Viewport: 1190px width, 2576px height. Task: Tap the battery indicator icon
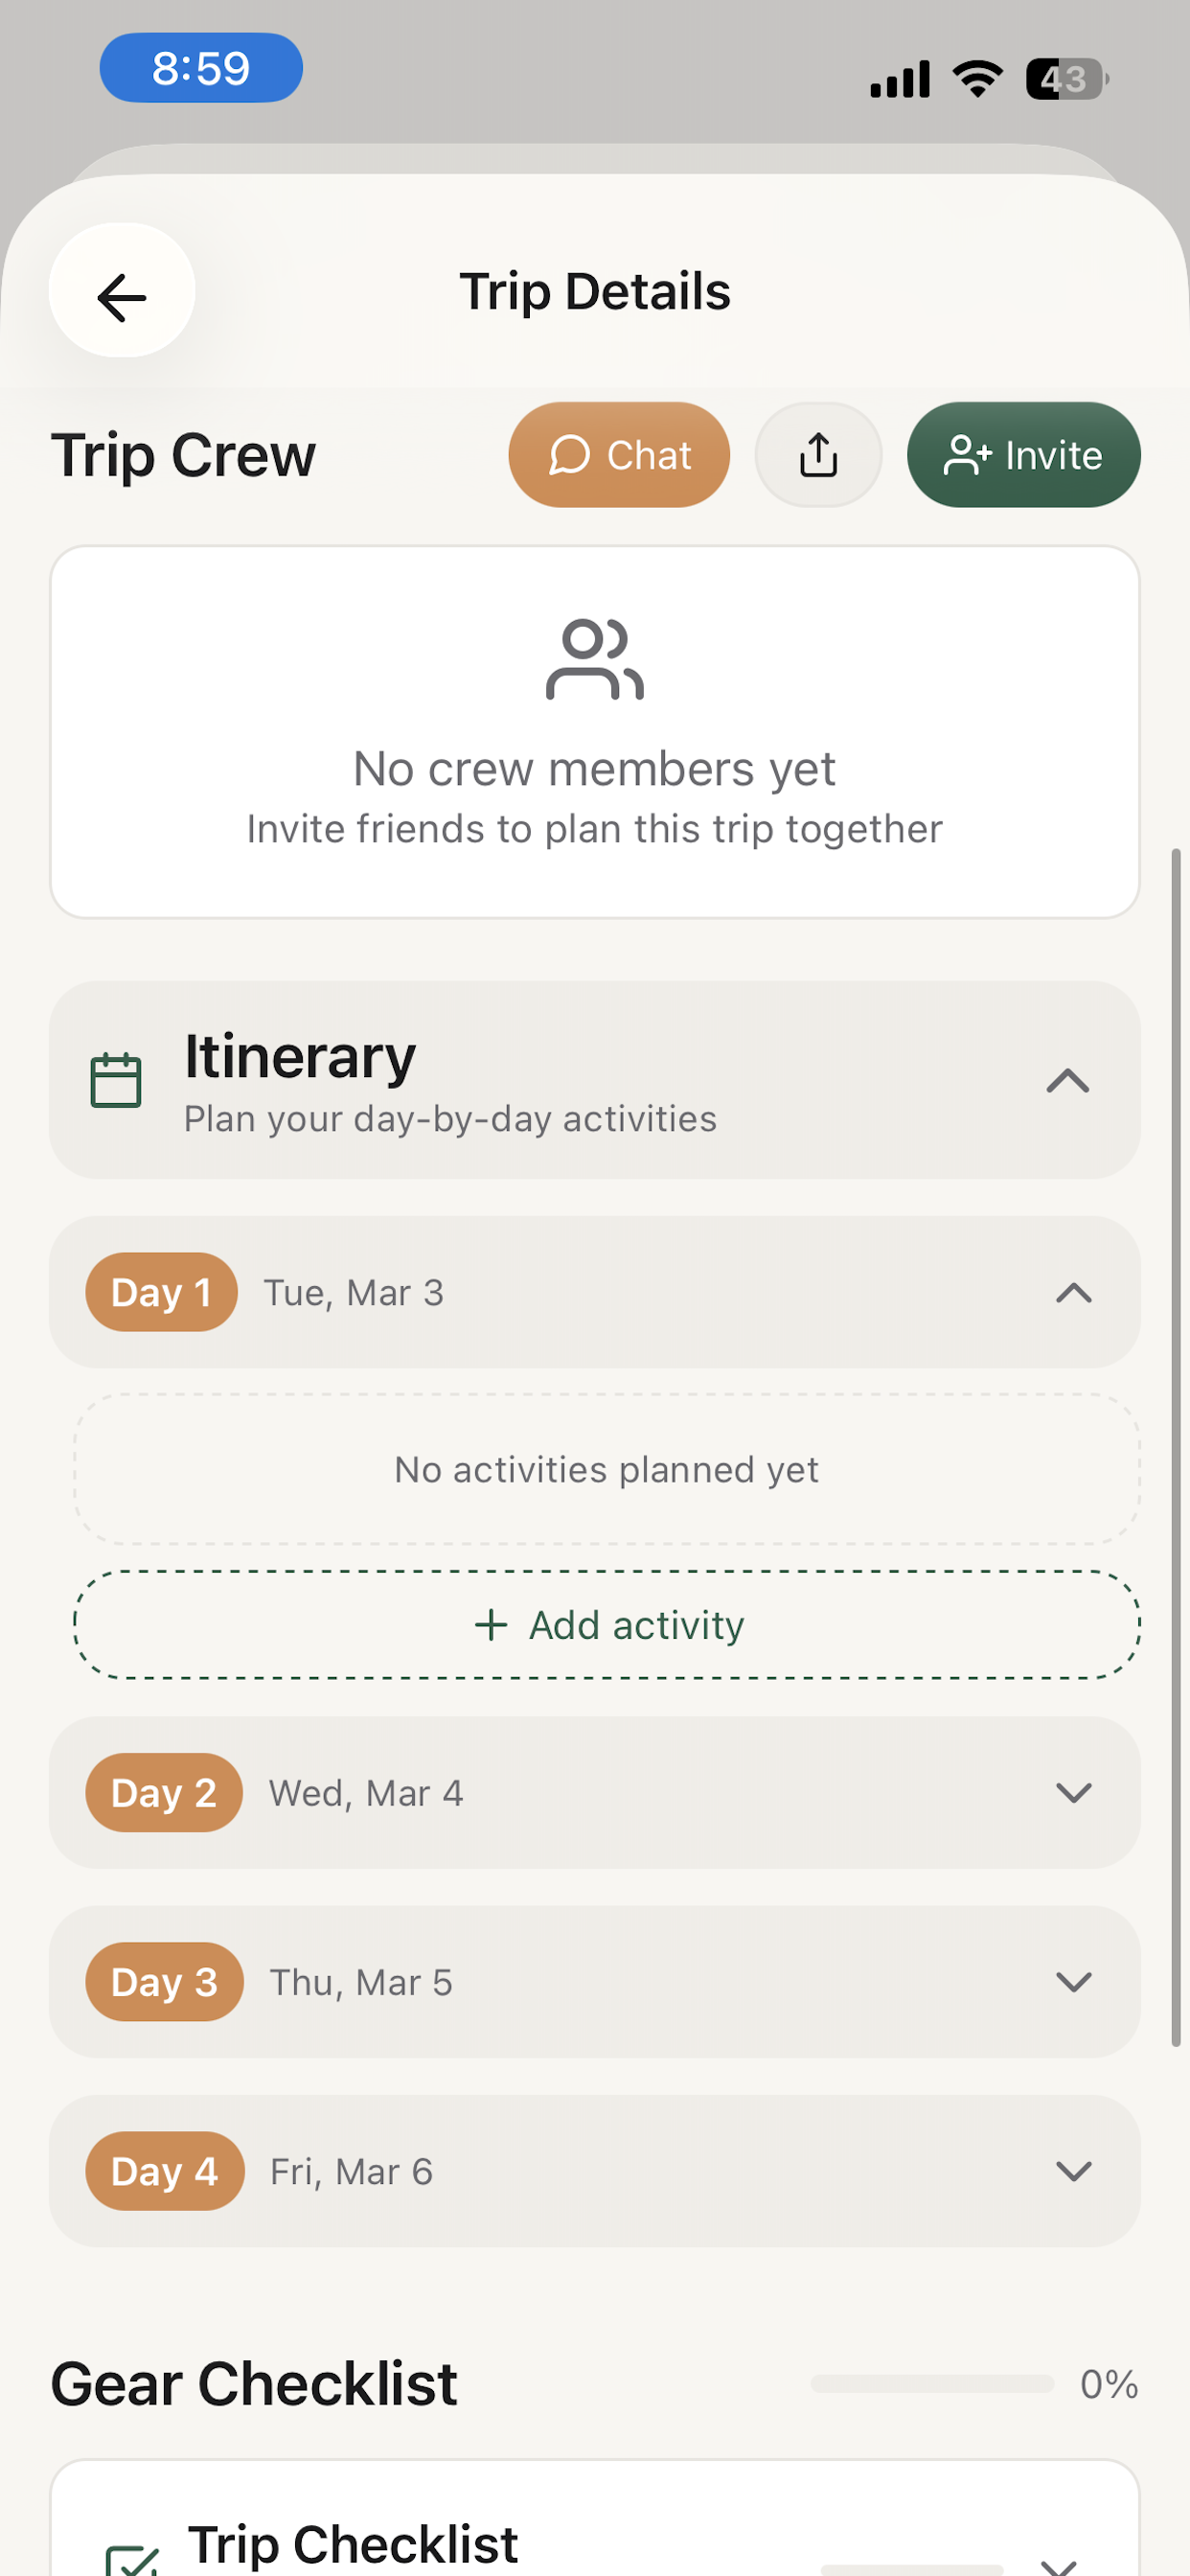pyautogui.click(x=1066, y=79)
